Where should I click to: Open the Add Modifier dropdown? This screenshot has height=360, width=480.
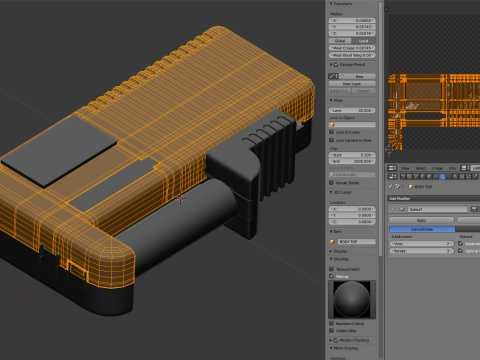pos(434,198)
